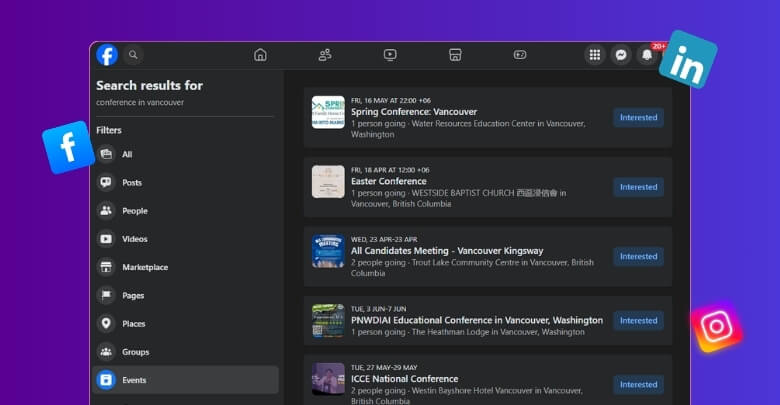Select the All filter
This screenshot has height=405, width=780.
(185, 154)
